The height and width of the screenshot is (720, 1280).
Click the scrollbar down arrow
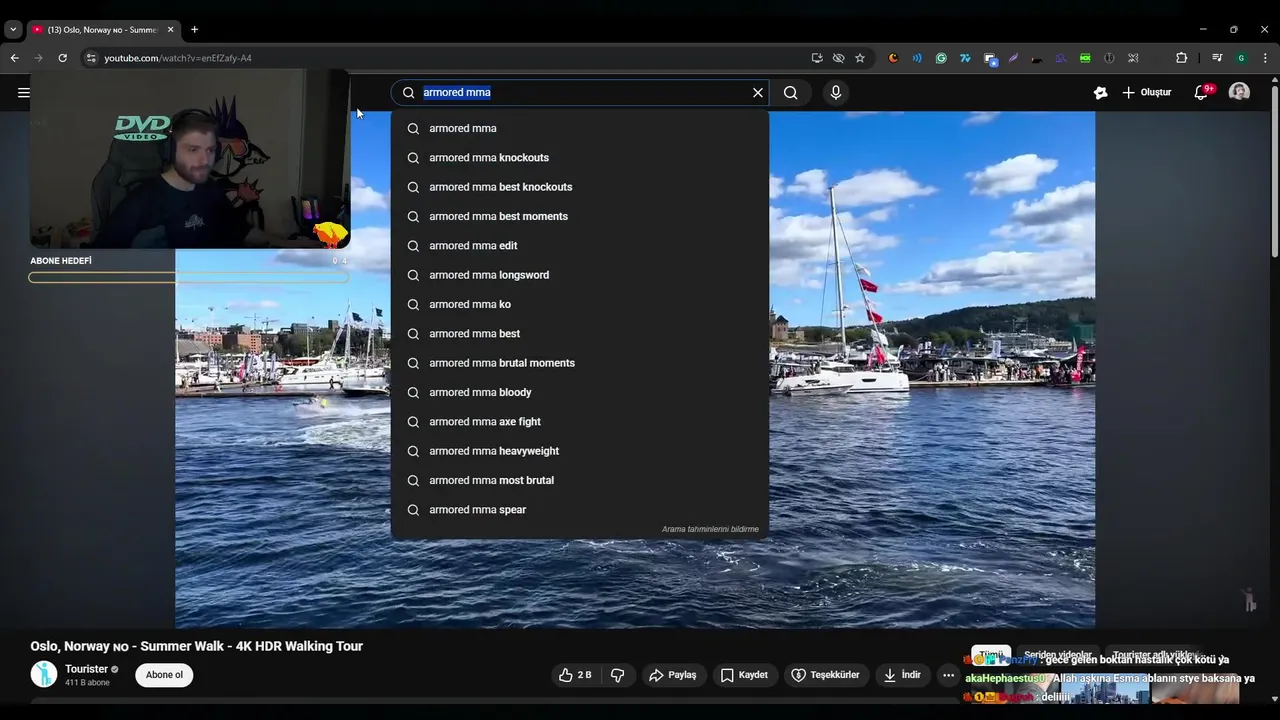coord(1273,699)
